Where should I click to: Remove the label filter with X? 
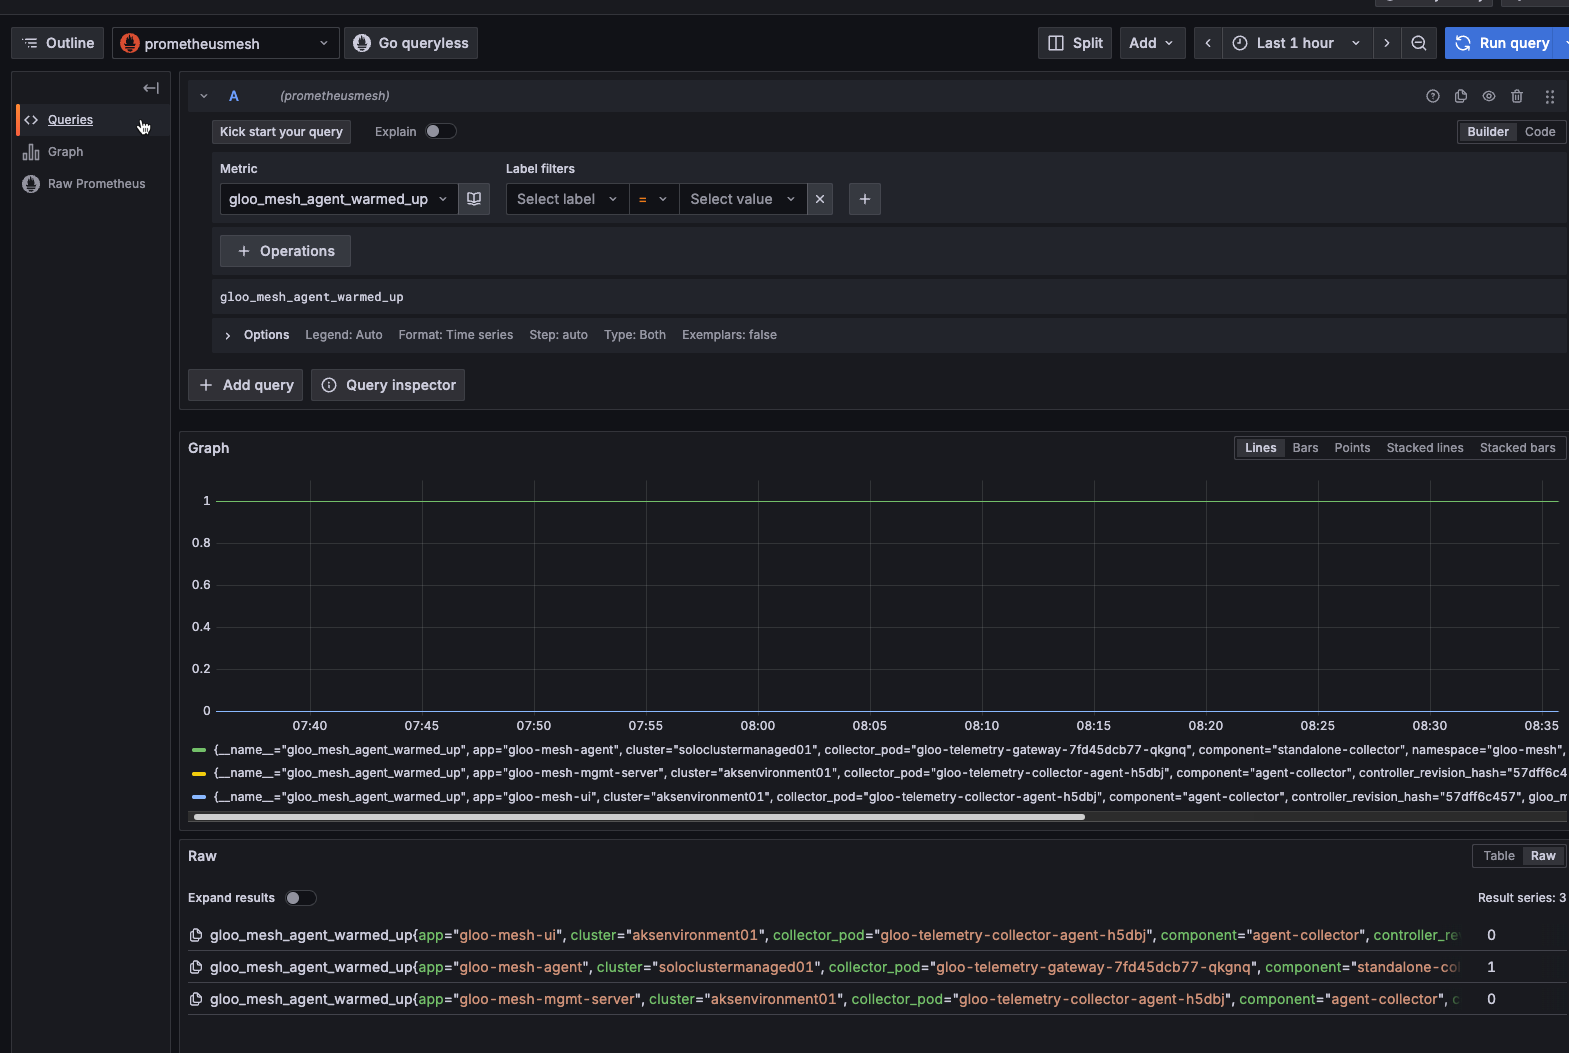pos(820,199)
